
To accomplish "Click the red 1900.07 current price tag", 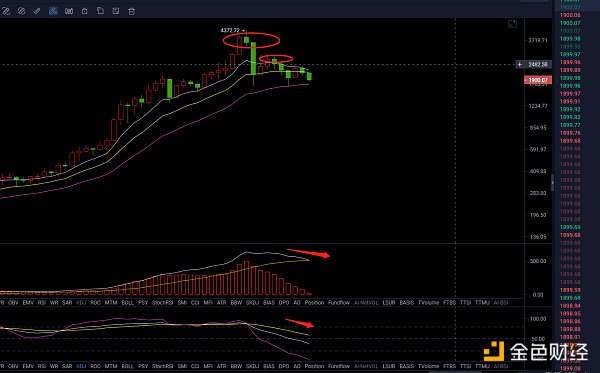I will [x=538, y=80].
